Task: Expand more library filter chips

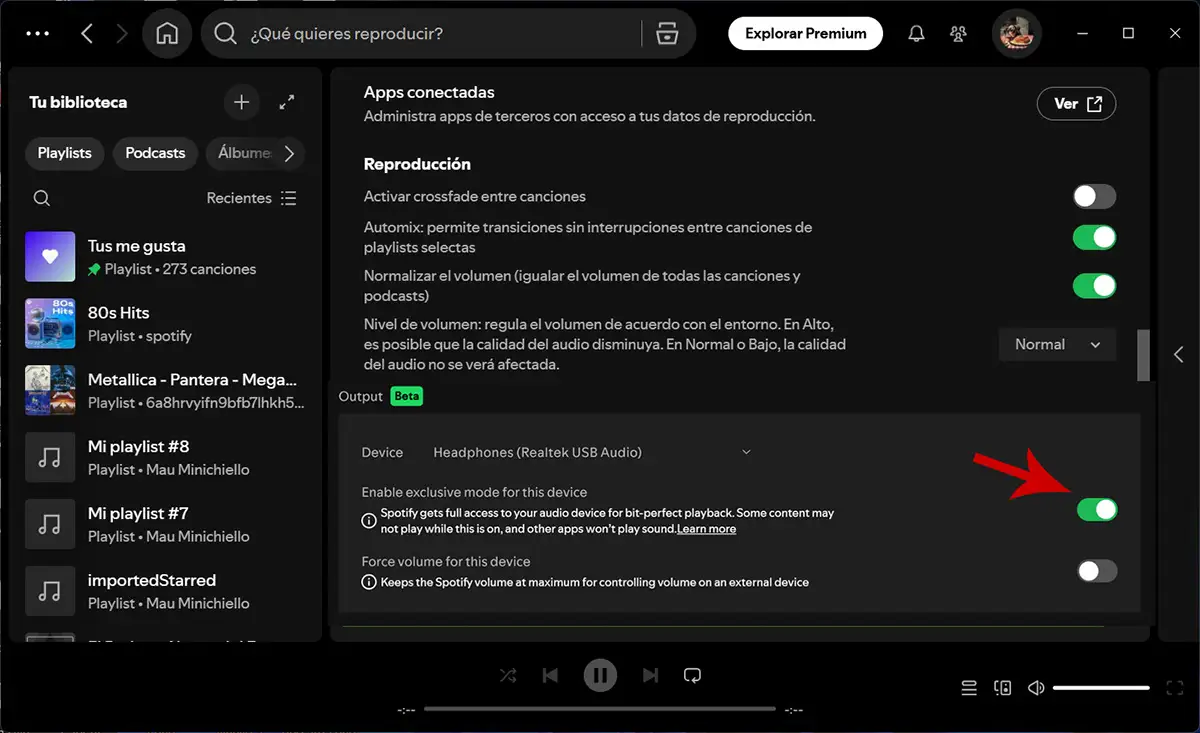Action: [289, 153]
